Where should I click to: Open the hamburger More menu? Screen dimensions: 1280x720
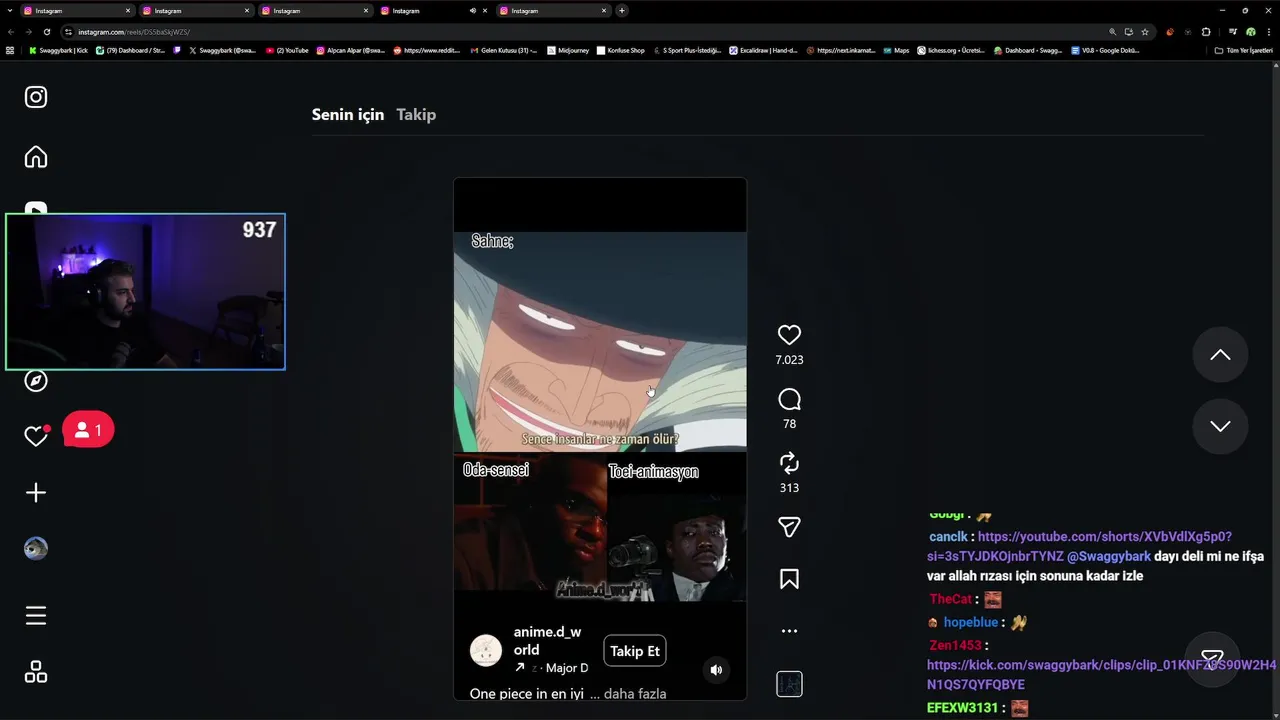[36, 616]
